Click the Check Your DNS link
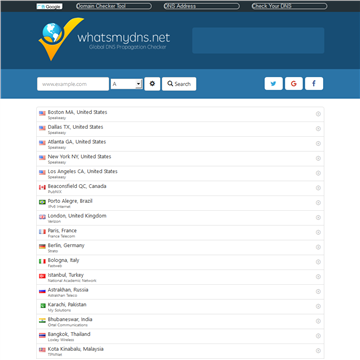 coord(289,6)
